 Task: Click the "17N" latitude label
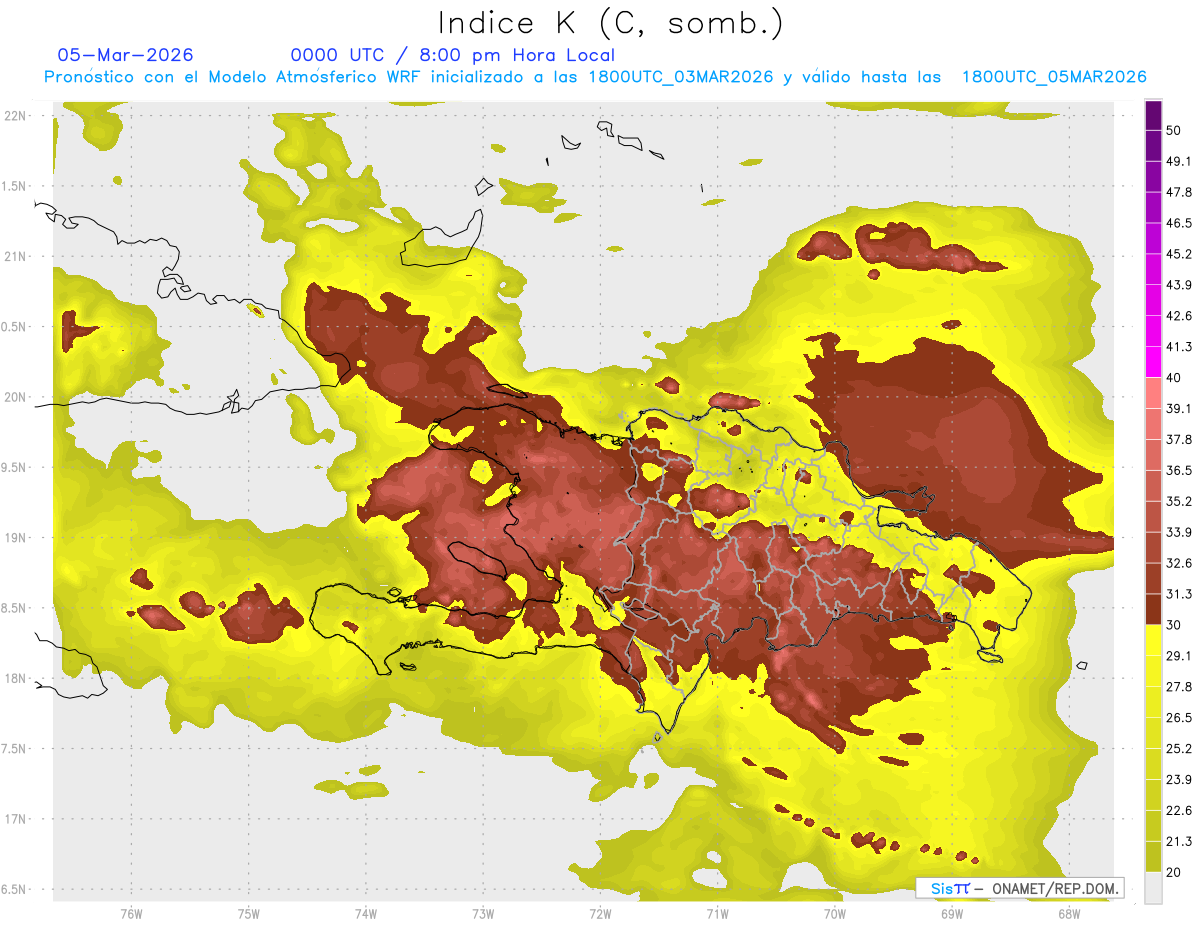(x=15, y=819)
